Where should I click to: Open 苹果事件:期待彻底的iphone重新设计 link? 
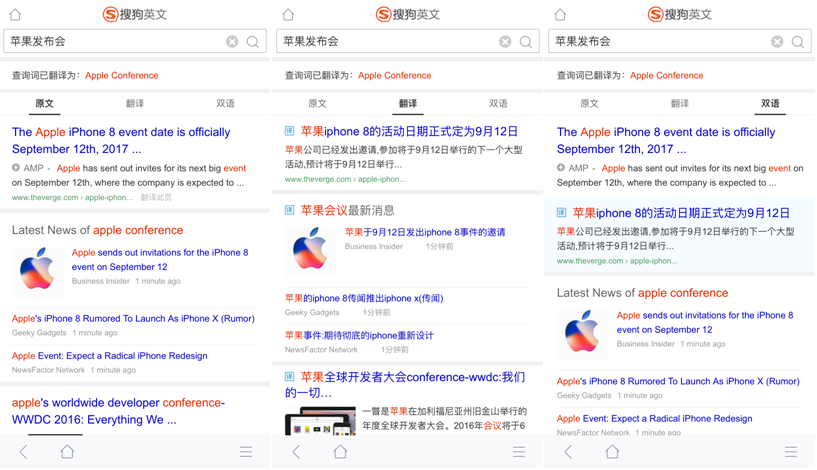pyautogui.click(x=359, y=336)
